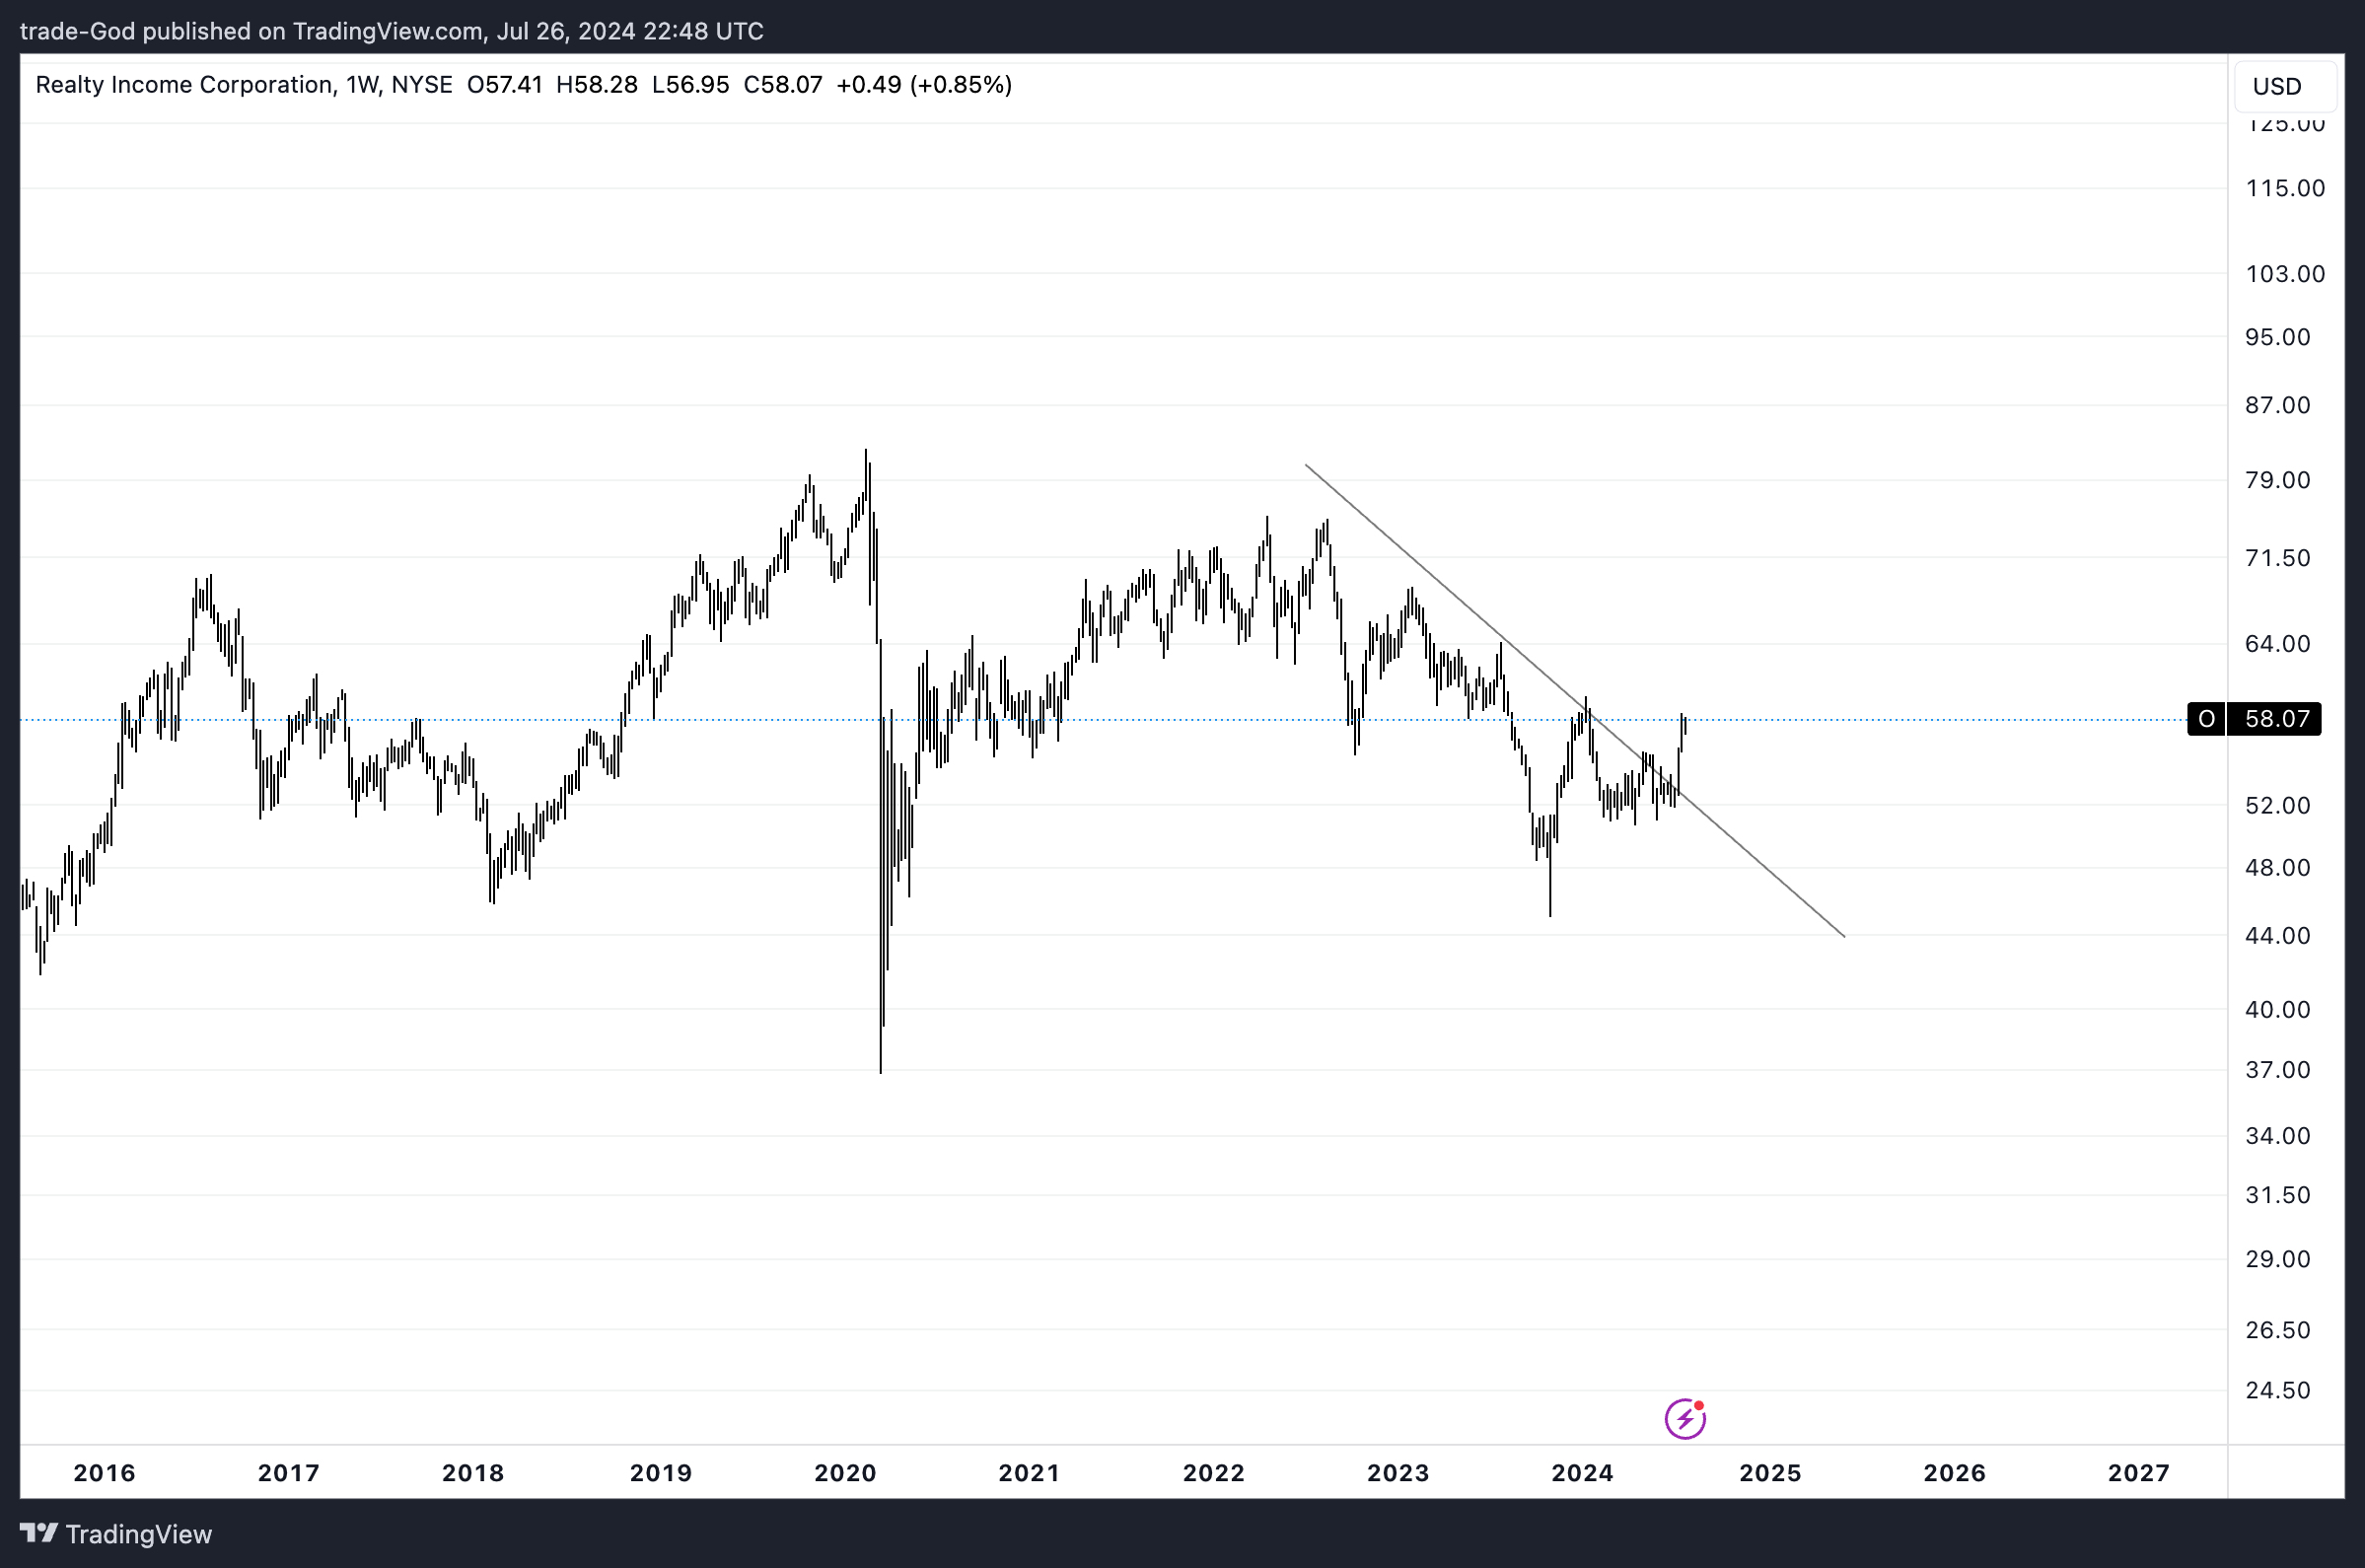This screenshot has width=2365, height=1568.
Task: Click the 44.00 price axis label
Action: pos(2277,935)
